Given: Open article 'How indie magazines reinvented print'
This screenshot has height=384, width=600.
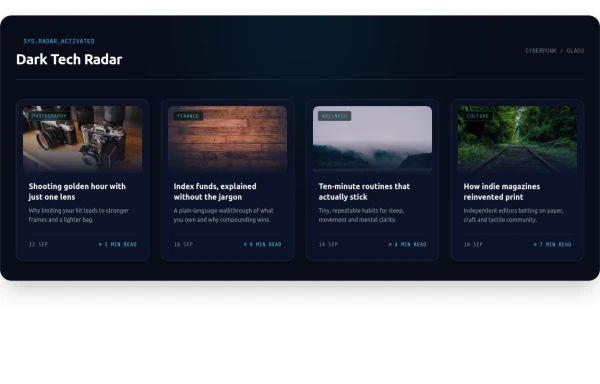Looking at the screenshot, I should tap(502, 192).
